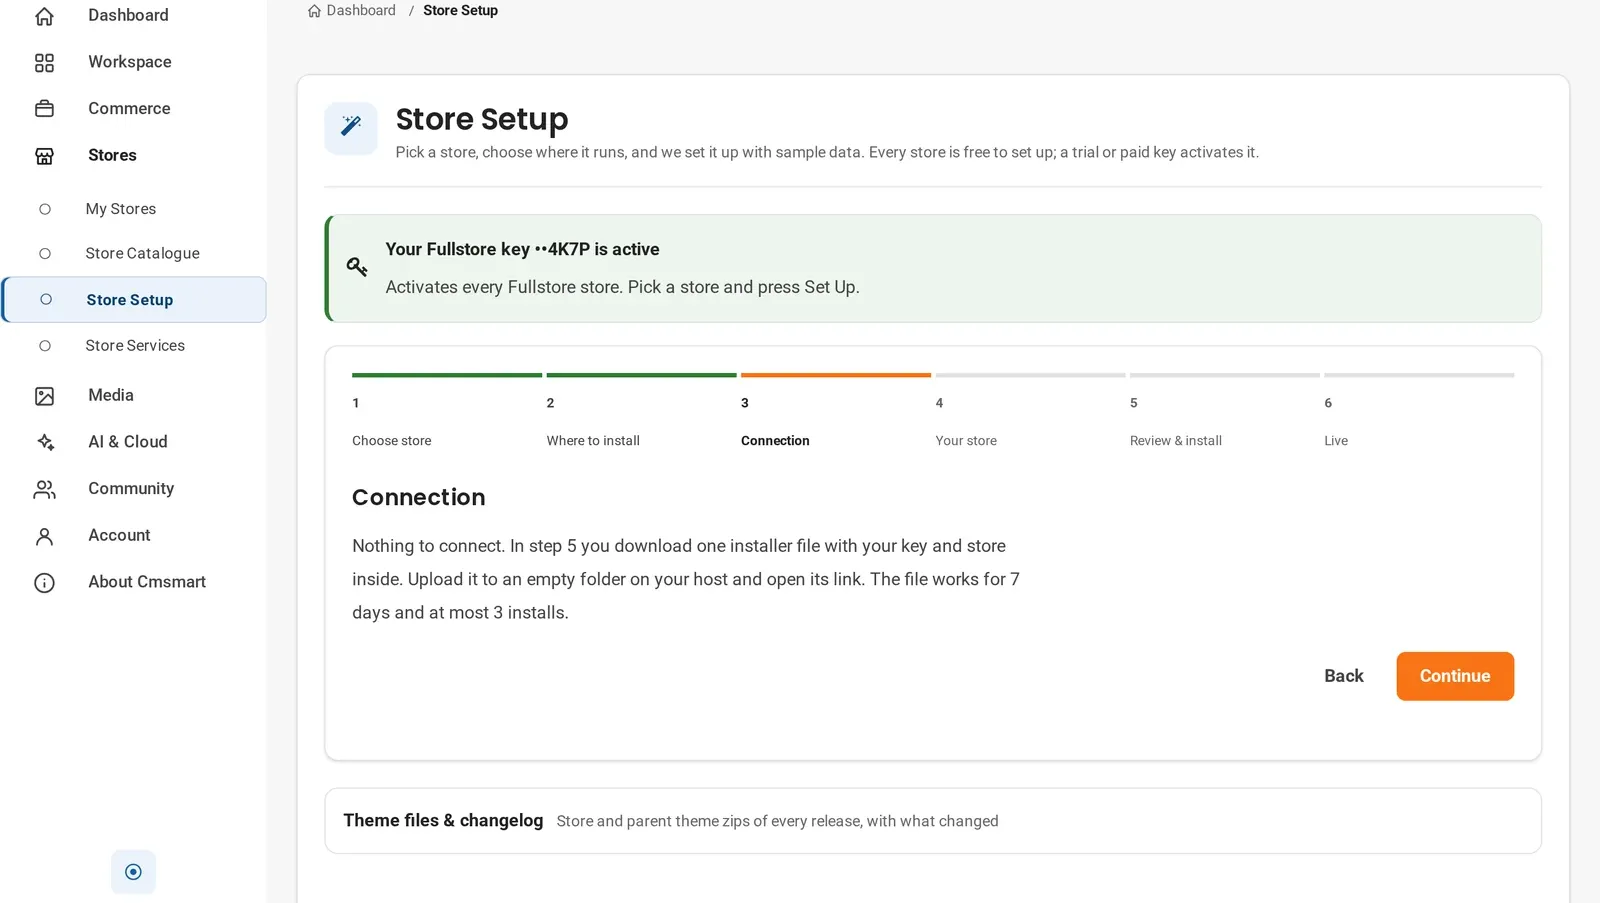Viewport: 1600px width, 903px height.
Task: Click the Dashboard home icon in sidebar
Action: tap(44, 16)
